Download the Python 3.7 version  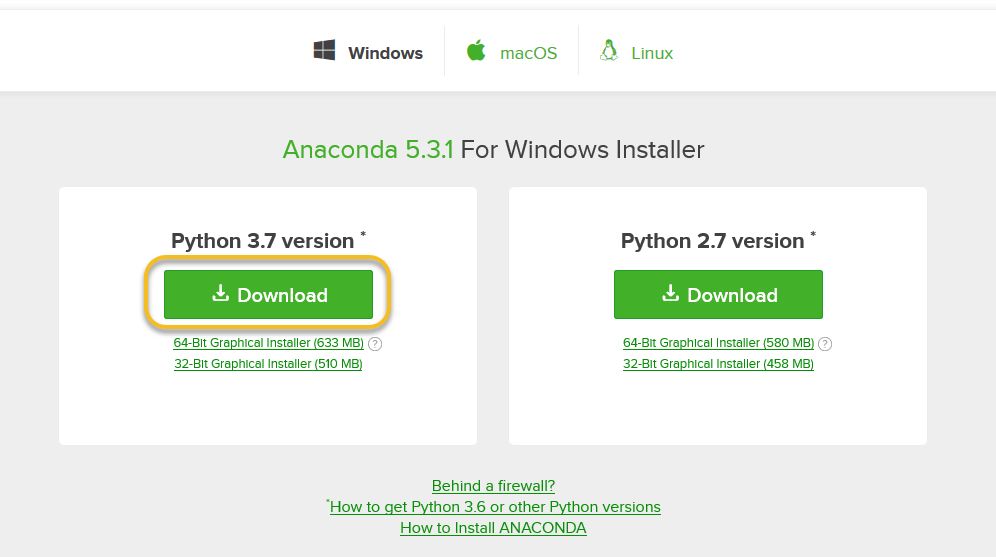point(268,295)
